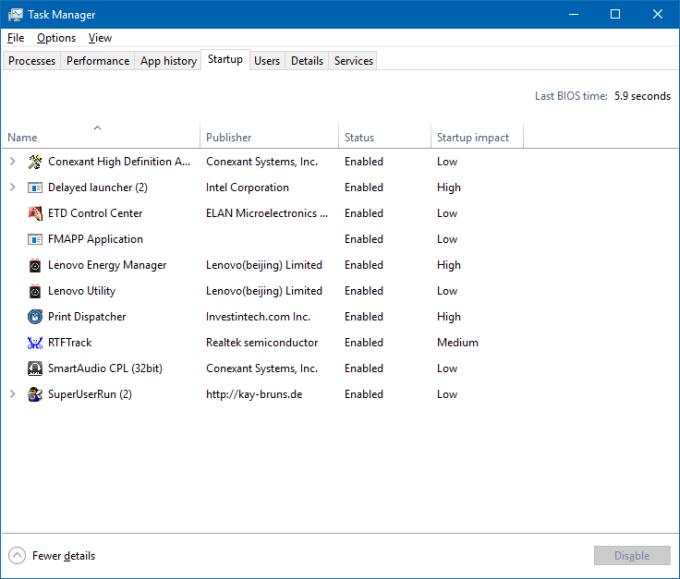The image size is (680, 579).
Task: Click Conexant Systems publisher for SmartAudio CPL
Action: click(x=262, y=369)
